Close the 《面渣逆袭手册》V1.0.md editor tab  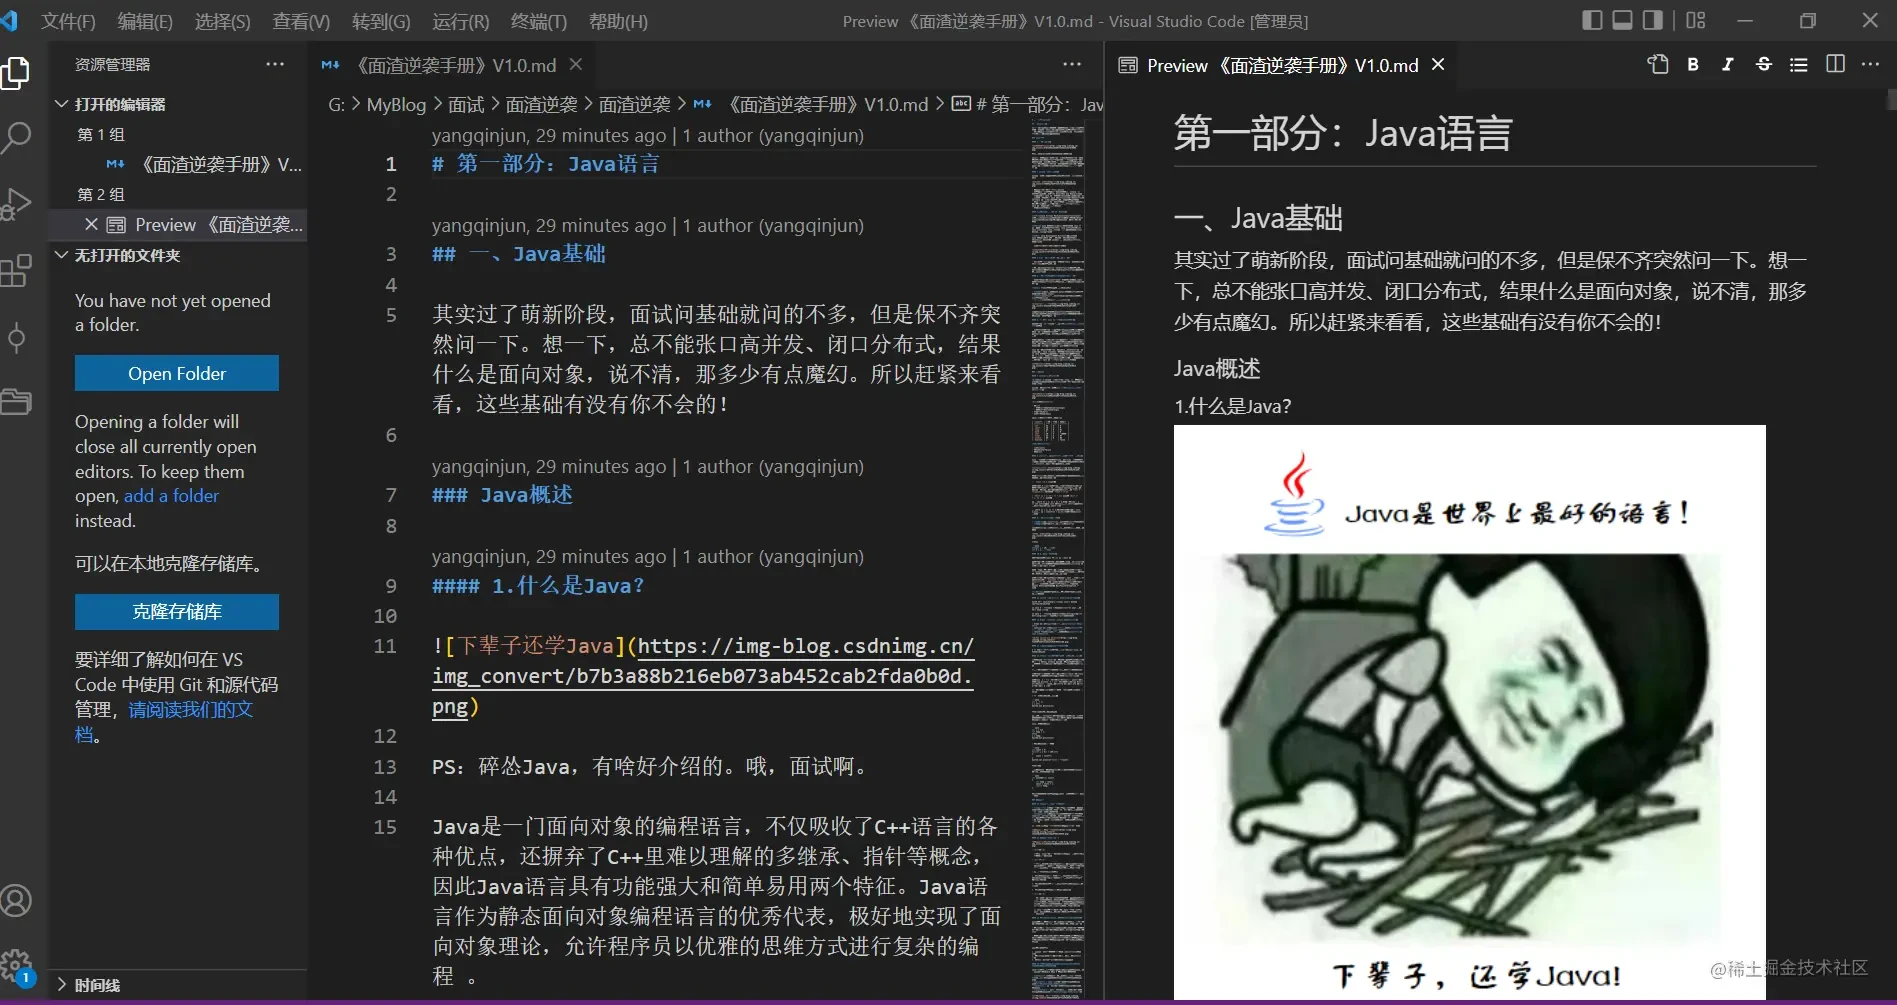click(x=576, y=65)
